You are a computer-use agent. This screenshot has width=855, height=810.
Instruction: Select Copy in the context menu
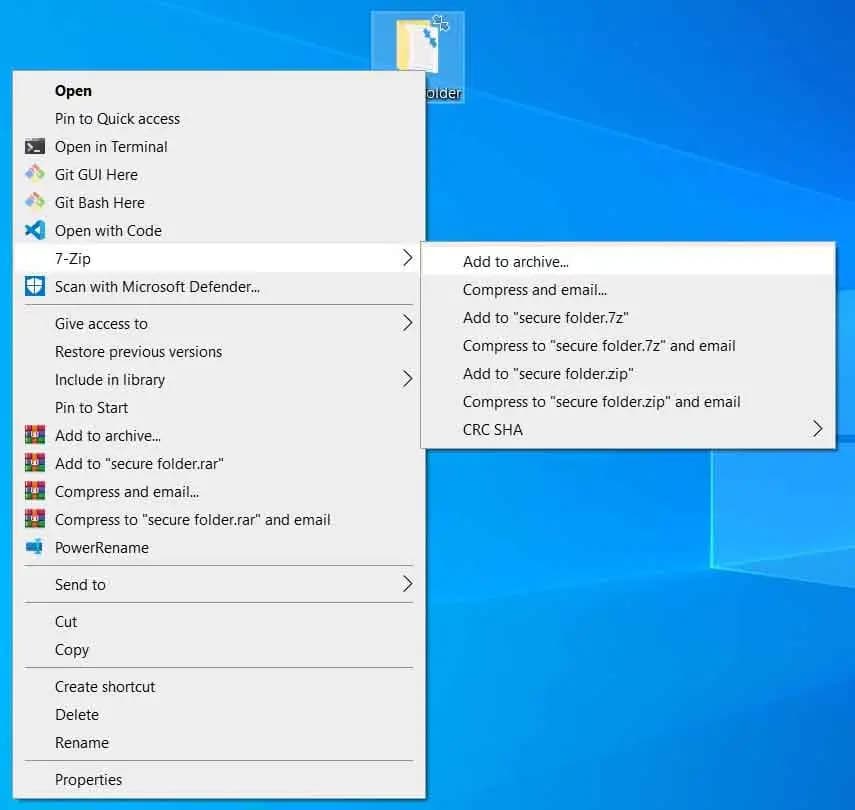click(218, 650)
